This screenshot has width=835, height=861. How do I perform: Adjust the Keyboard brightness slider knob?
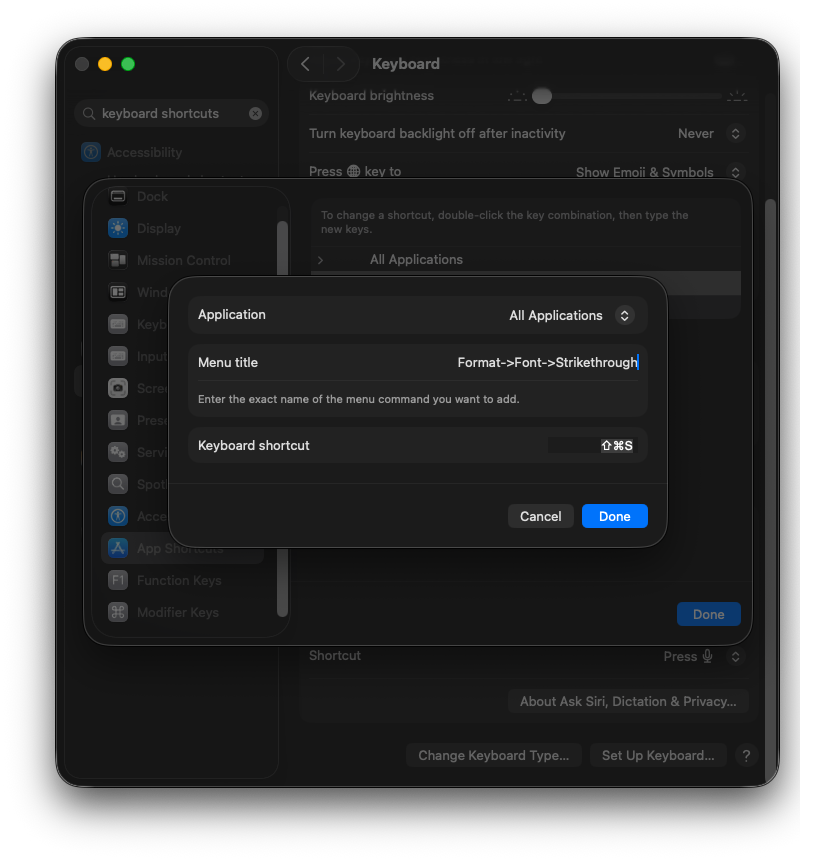pos(542,96)
